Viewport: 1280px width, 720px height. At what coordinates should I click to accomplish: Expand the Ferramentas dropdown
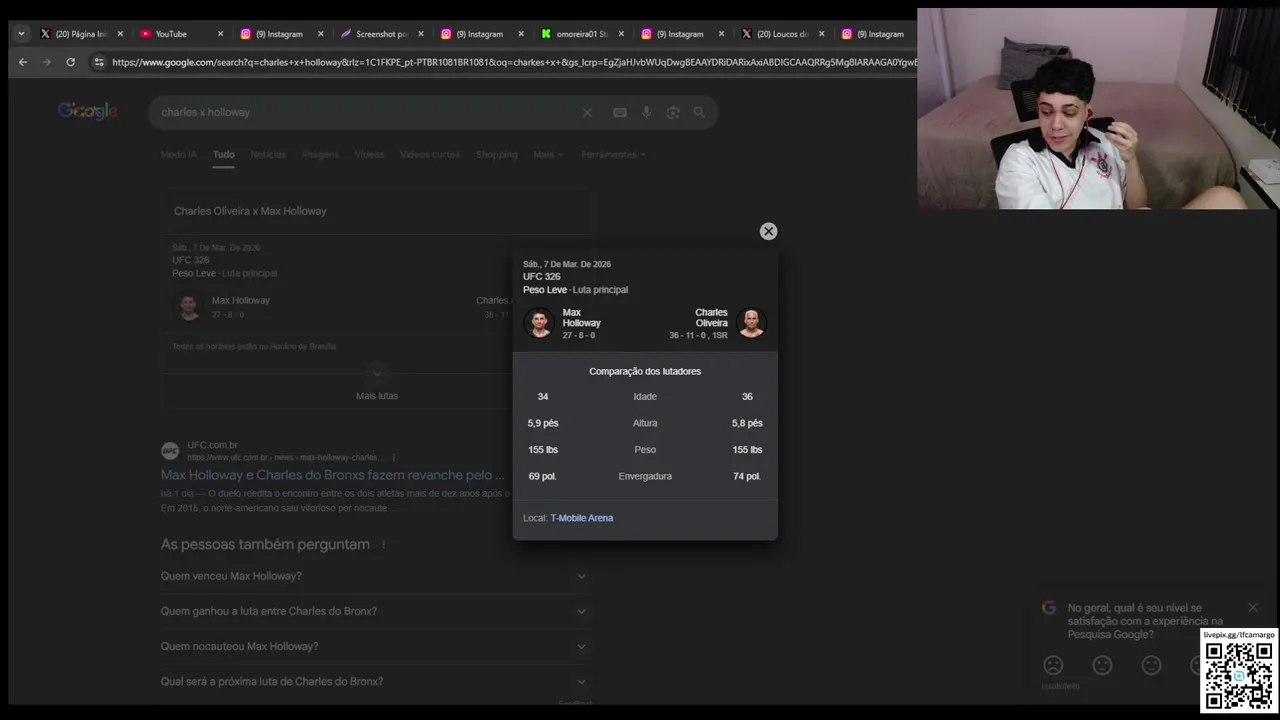coord(613,155)
